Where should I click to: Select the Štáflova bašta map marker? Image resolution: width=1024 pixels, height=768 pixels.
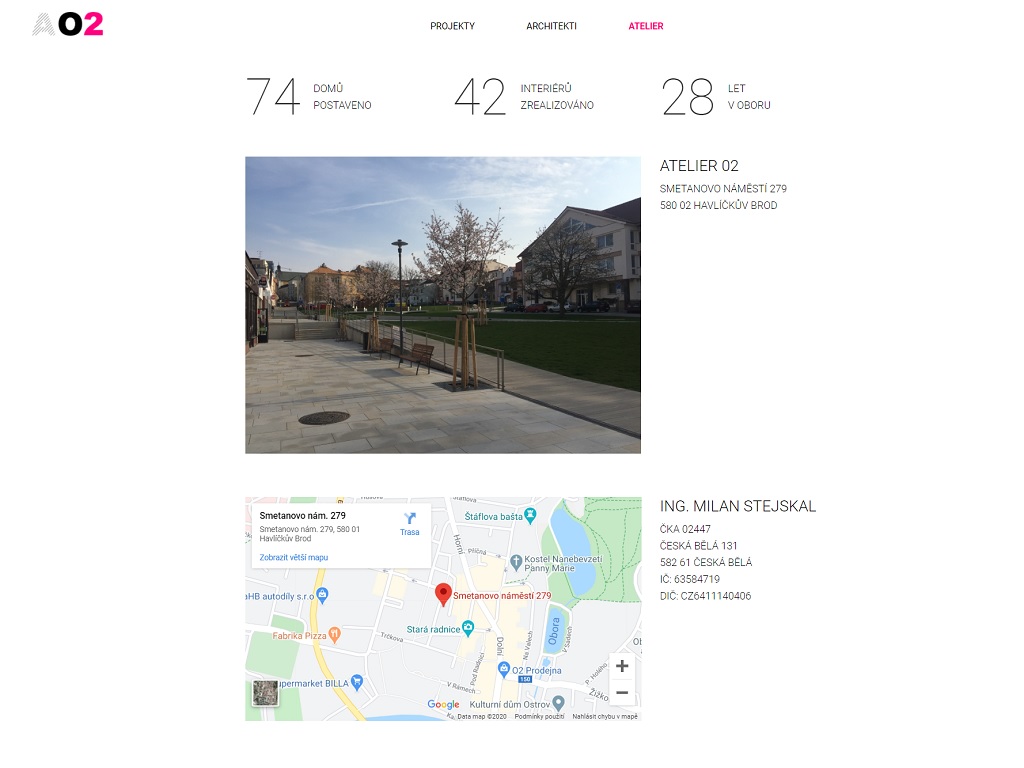(x=530, y=515)
